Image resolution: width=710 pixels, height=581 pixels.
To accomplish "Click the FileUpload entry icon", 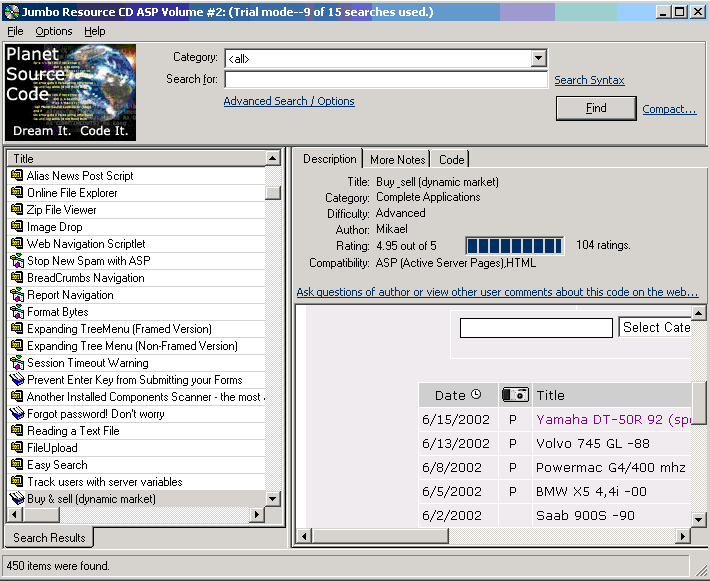I will (x=17, y=447).
